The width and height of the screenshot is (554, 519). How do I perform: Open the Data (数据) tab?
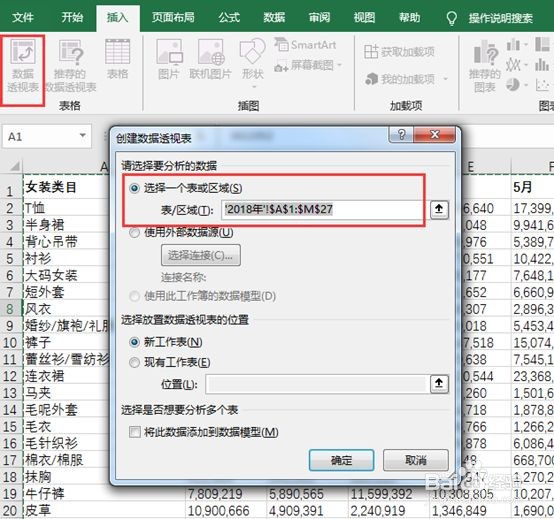274,17
